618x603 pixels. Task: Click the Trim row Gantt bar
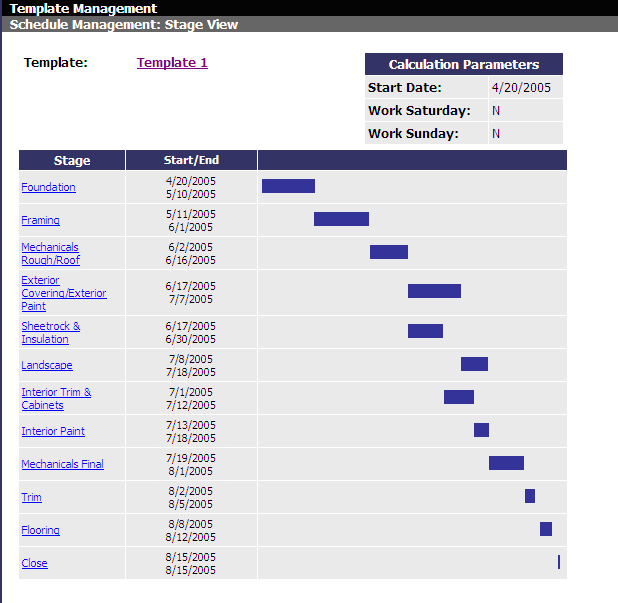tap(530, 496)
